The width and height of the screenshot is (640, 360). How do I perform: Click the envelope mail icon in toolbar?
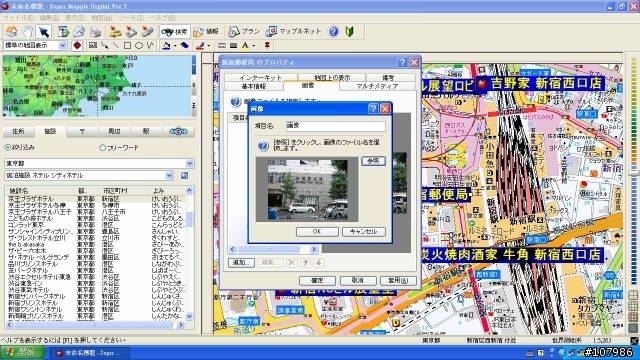pyautogui.click(x=79, y=31)
